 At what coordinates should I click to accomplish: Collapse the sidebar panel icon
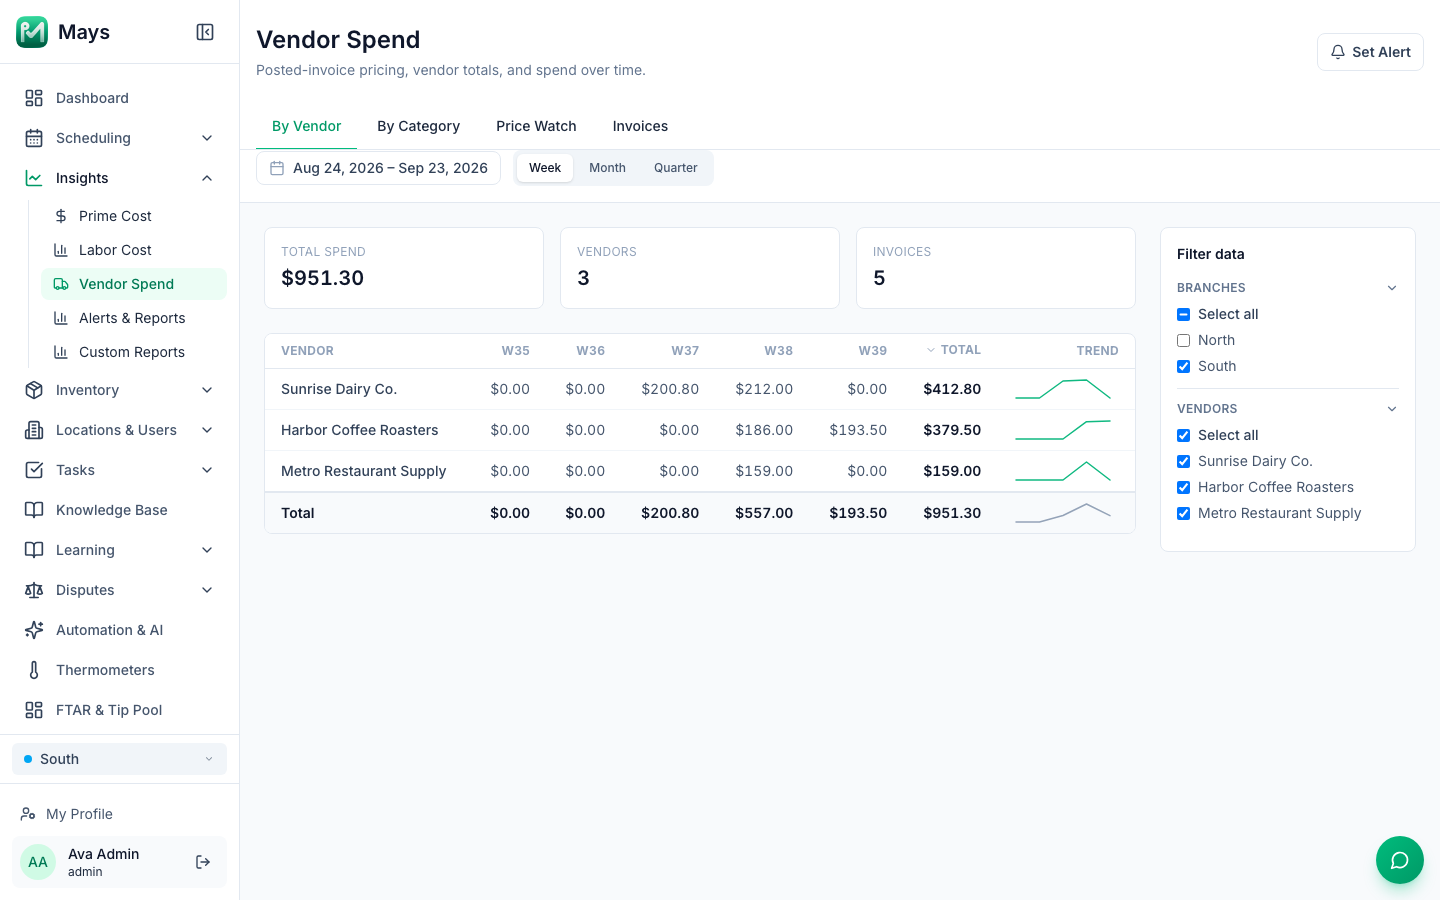pyautogui.click(x=205, y=32)
